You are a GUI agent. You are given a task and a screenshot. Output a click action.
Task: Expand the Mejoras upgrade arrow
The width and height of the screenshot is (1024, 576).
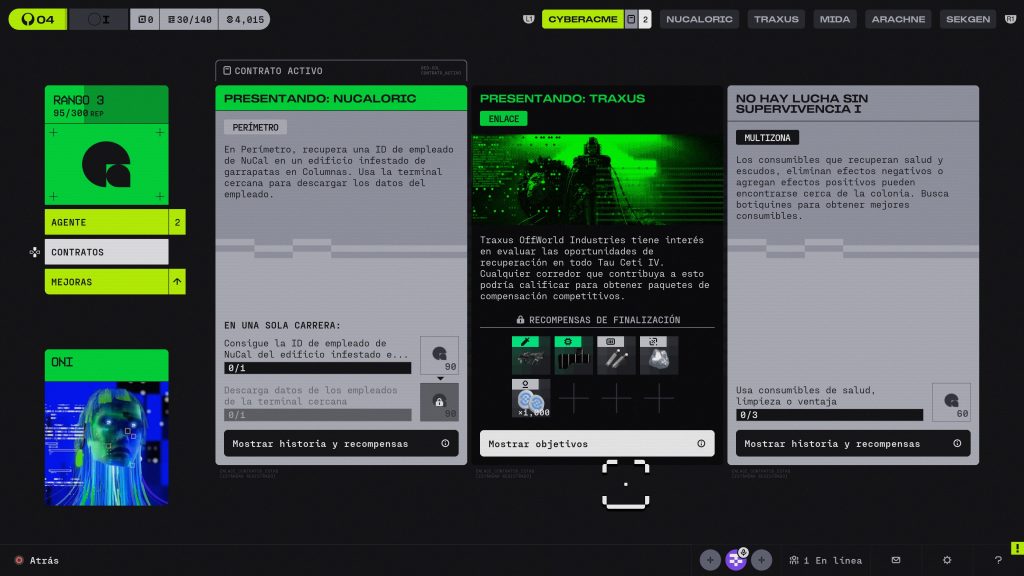tap(177, 282)
